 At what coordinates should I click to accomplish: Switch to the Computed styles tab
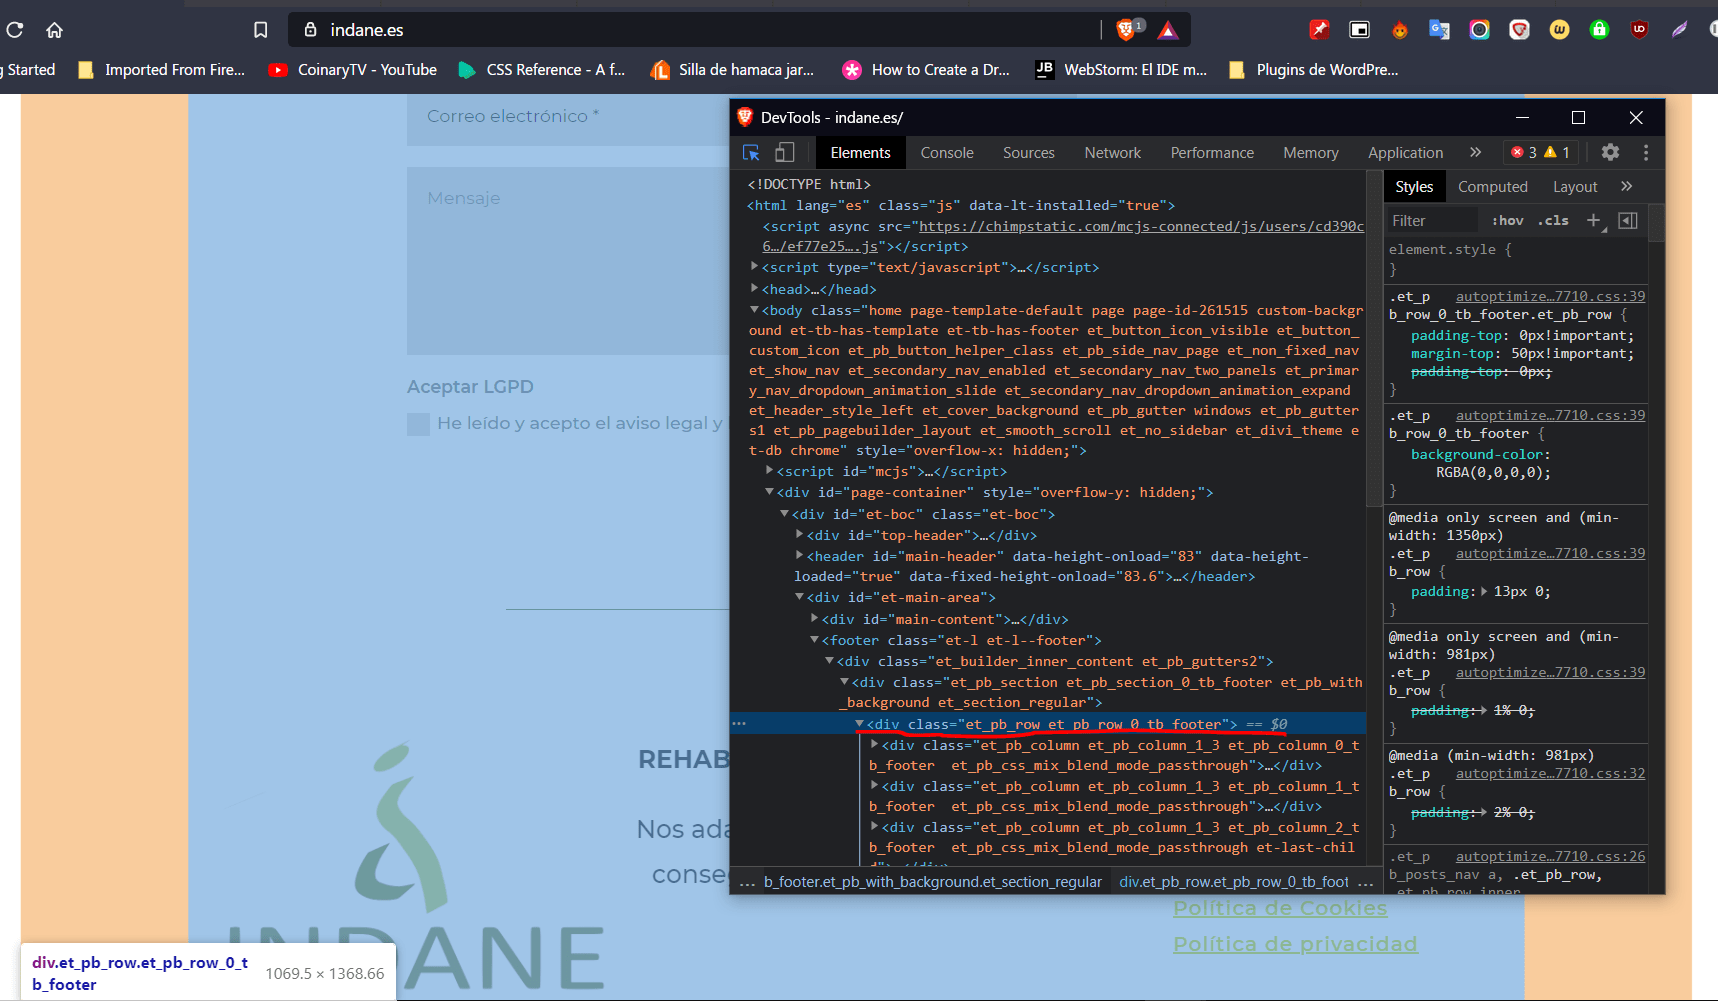(x=1492, y=186)
